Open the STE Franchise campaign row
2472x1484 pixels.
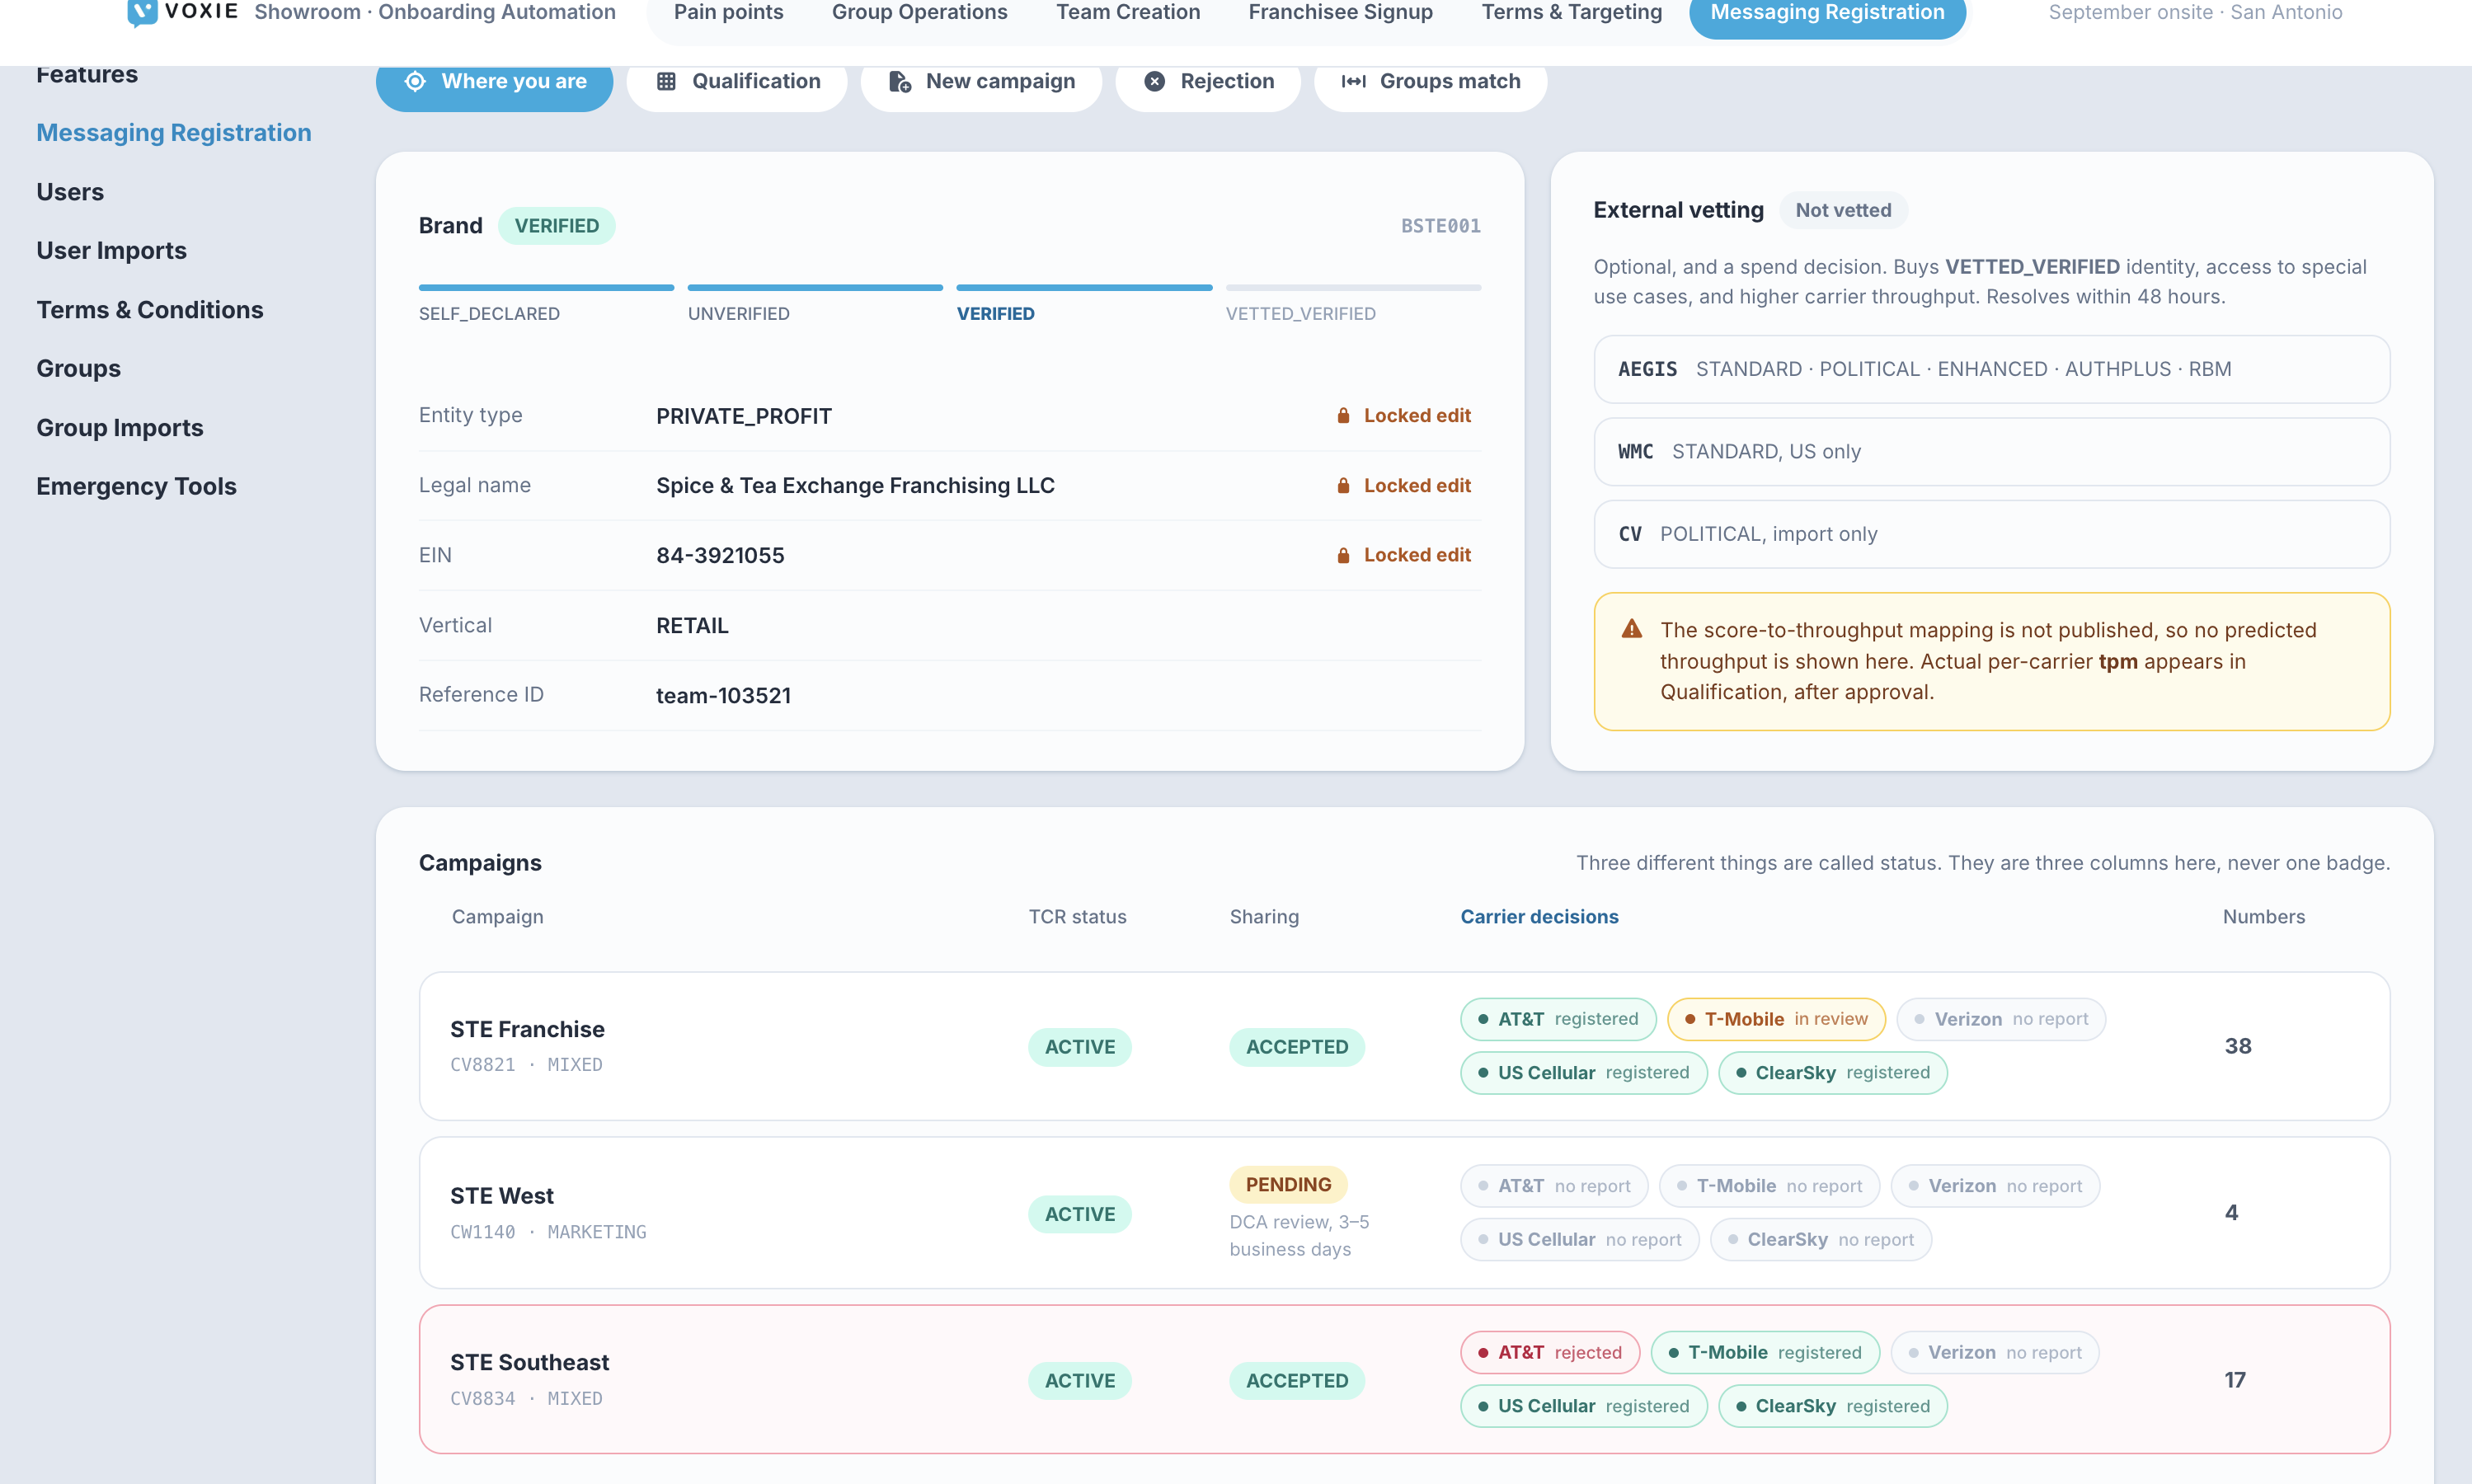point(1404,1046)
